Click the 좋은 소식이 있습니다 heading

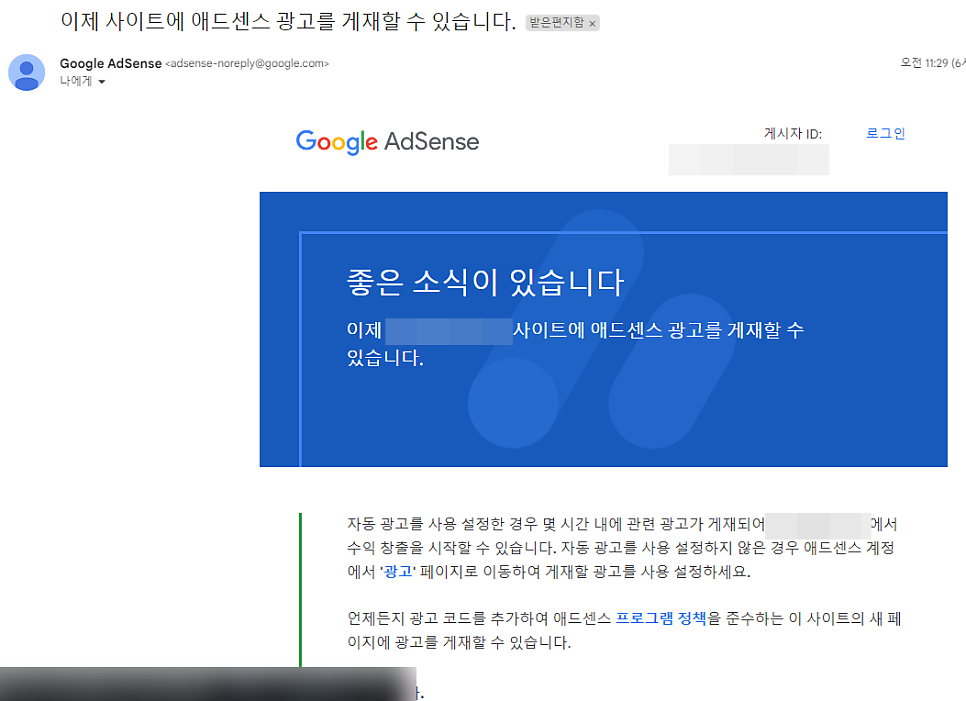click(x=485, y=282)
